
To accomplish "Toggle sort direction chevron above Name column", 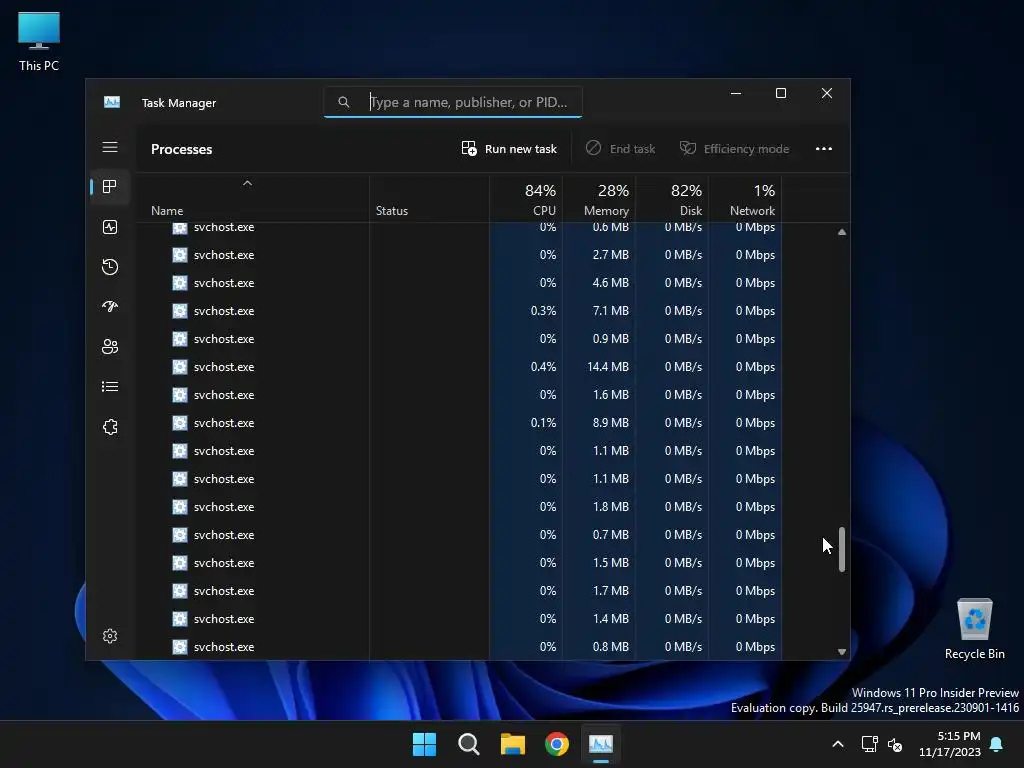I will [247, 184].
